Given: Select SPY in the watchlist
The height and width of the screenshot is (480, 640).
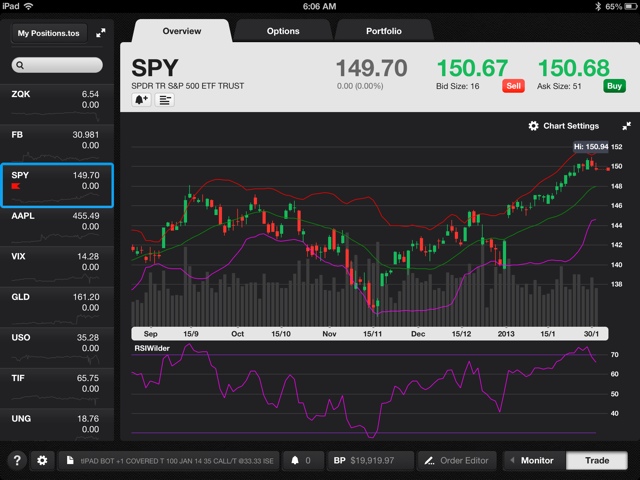Looking at the screenshot, I should click(x=57, y=185).
